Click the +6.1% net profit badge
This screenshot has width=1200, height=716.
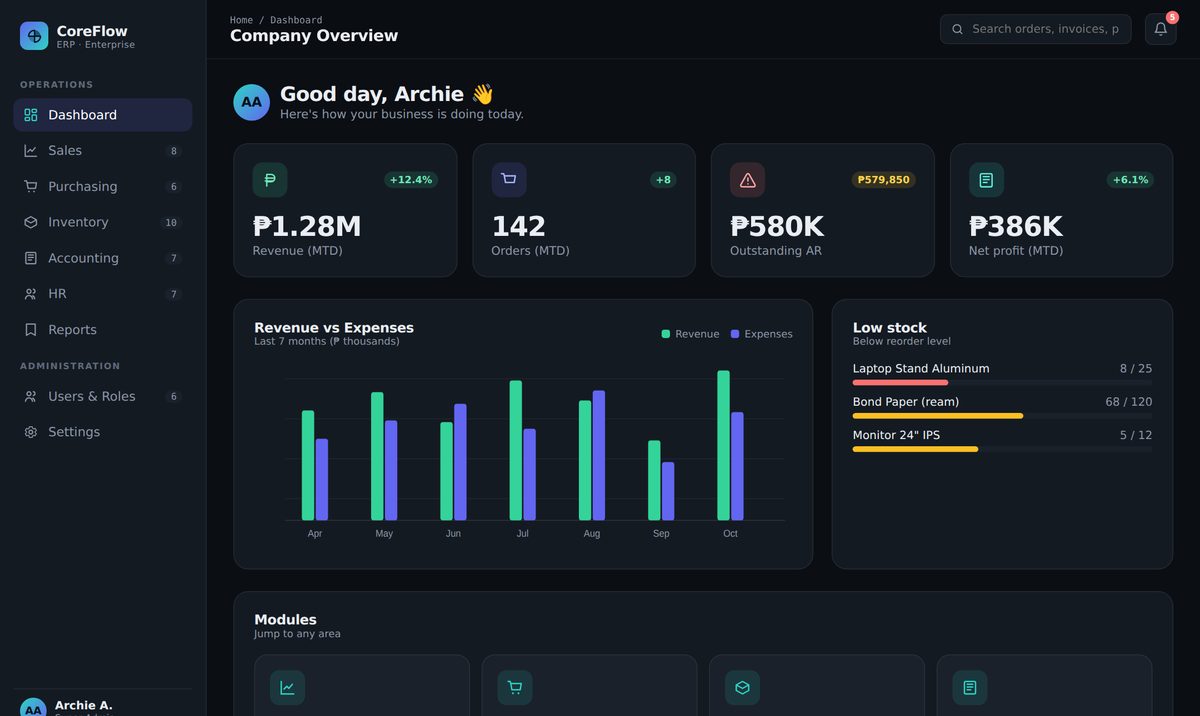point(1130,180)
